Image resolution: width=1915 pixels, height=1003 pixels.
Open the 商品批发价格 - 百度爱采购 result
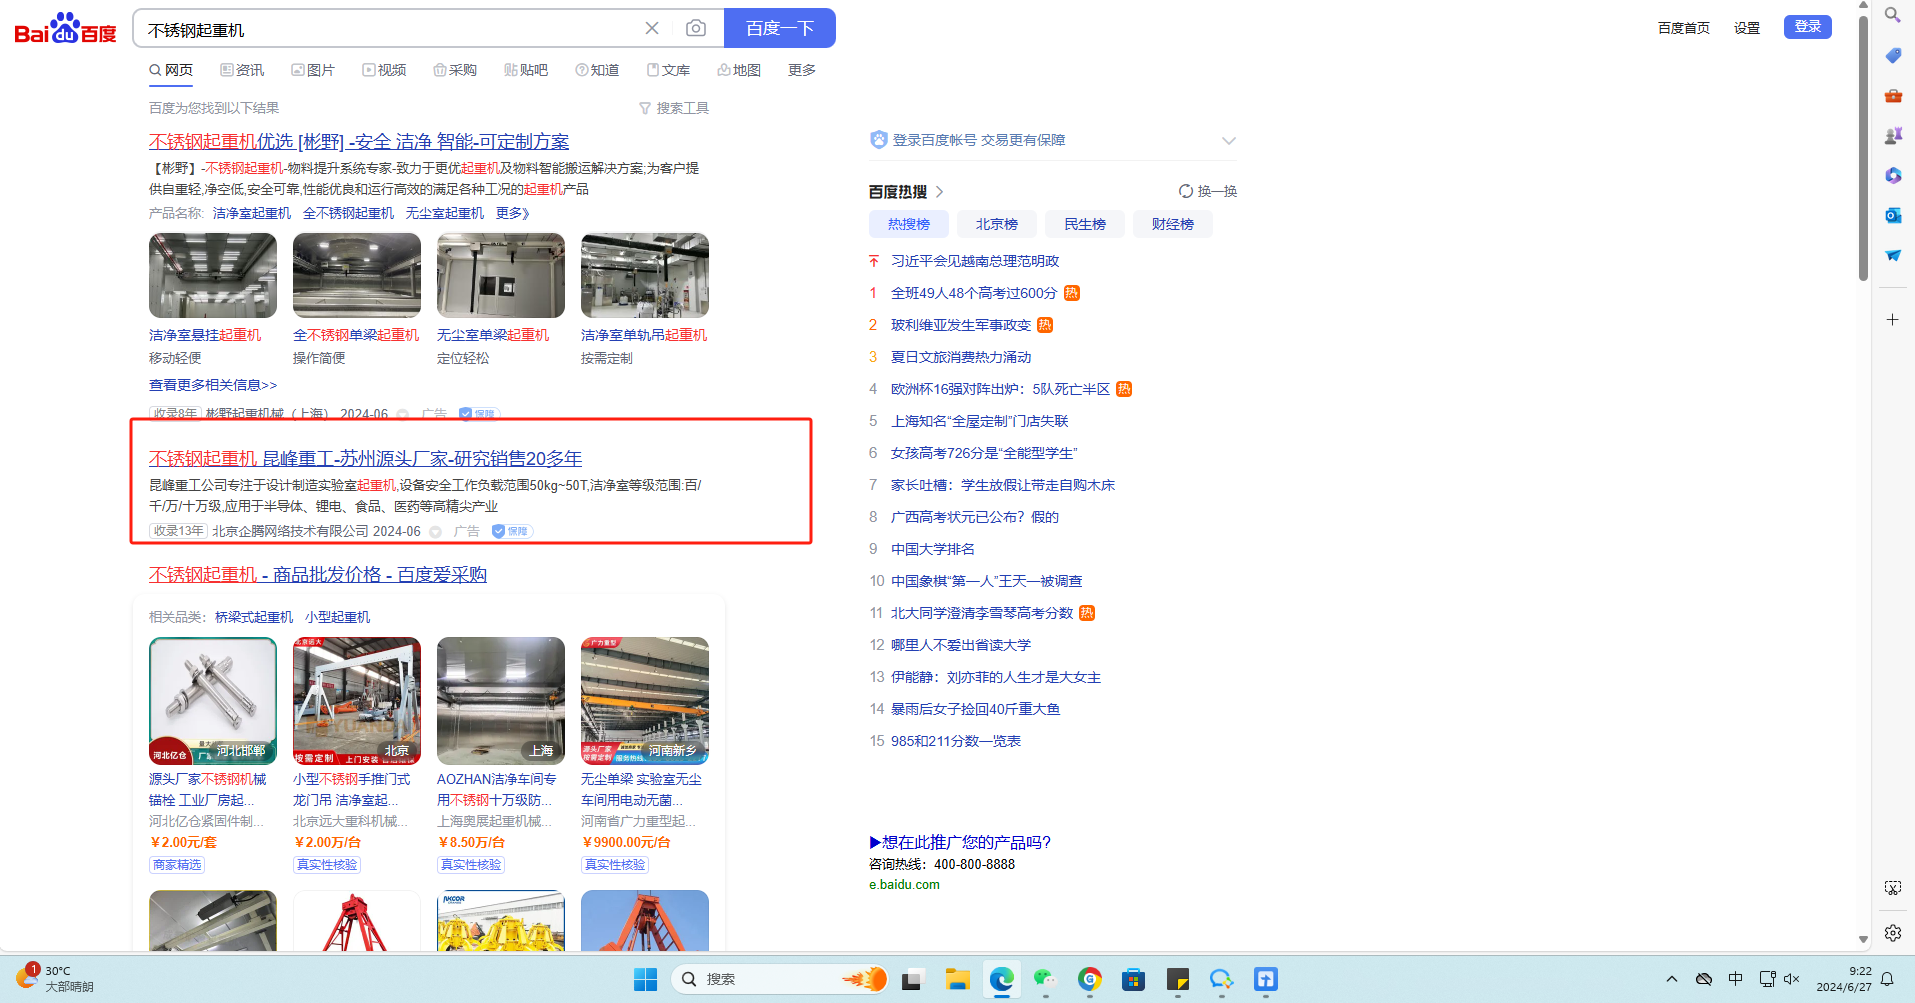(318, 575)
